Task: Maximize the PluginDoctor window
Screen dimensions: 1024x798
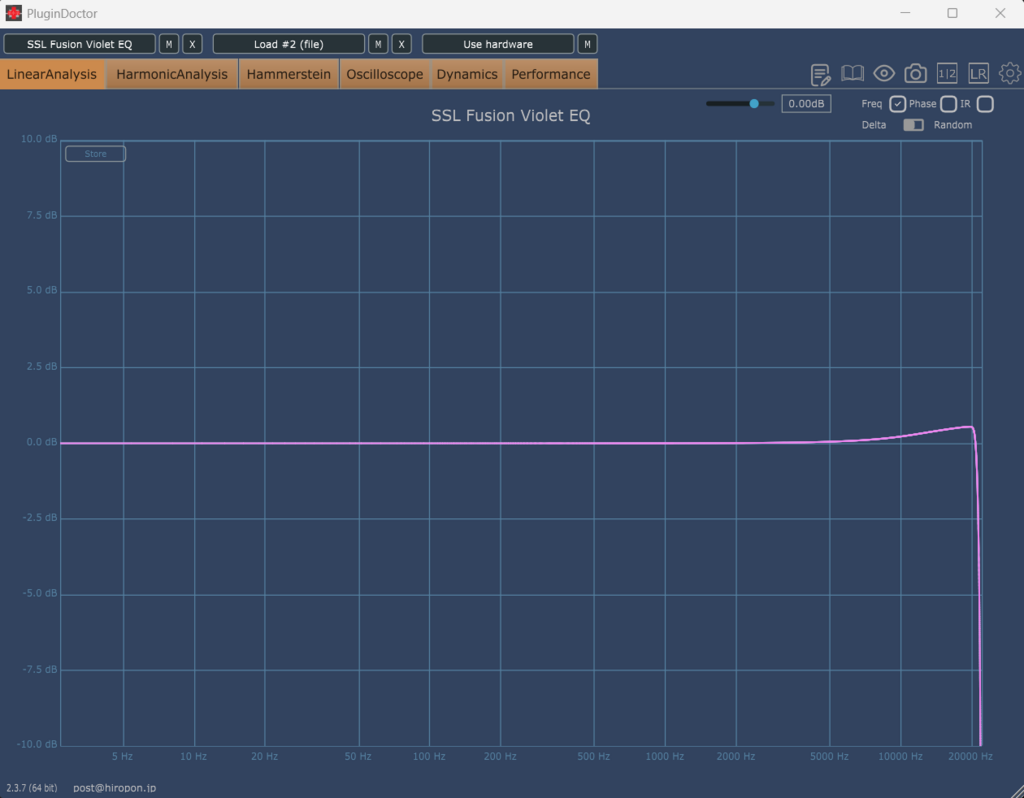Action: pyautogui.click(x=952, y=13)
